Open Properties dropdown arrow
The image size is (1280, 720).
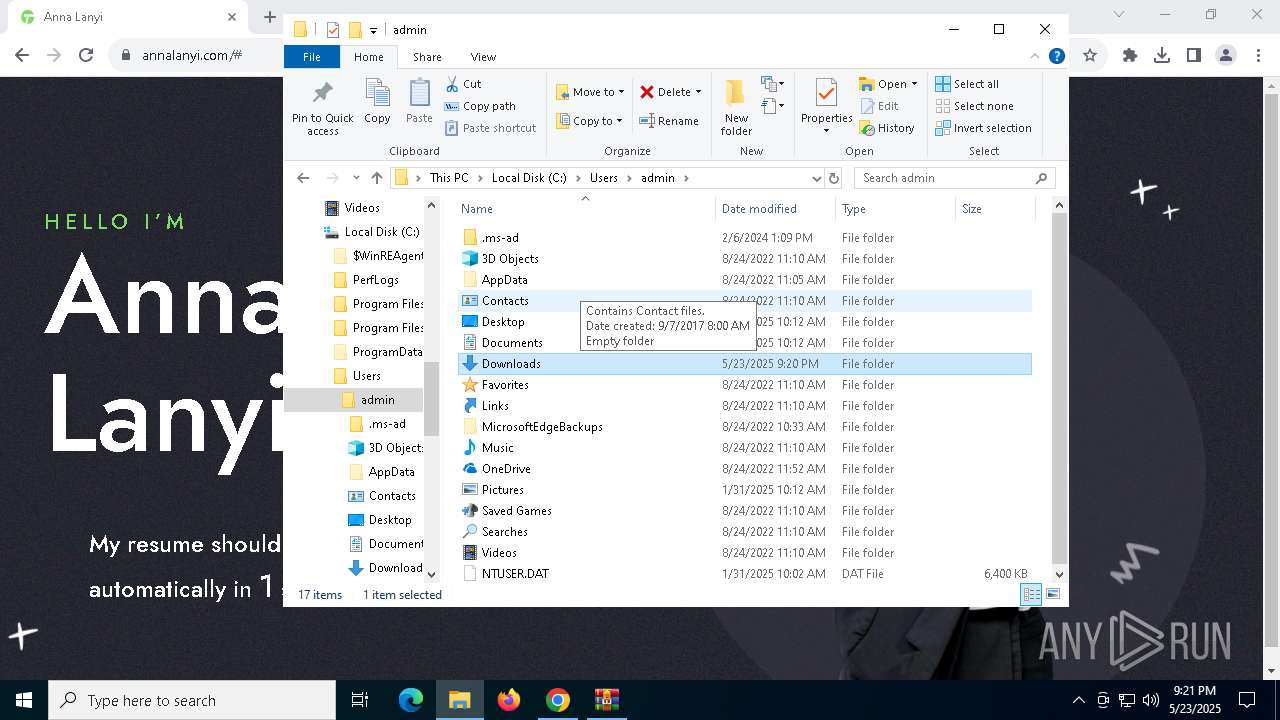(x=826, y=131)
